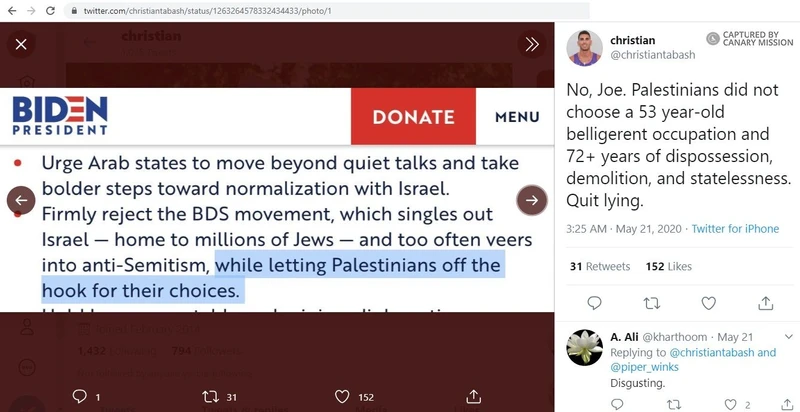Click the browser URL address bar
Screen dimensions: 800x412
click(327, 10)
